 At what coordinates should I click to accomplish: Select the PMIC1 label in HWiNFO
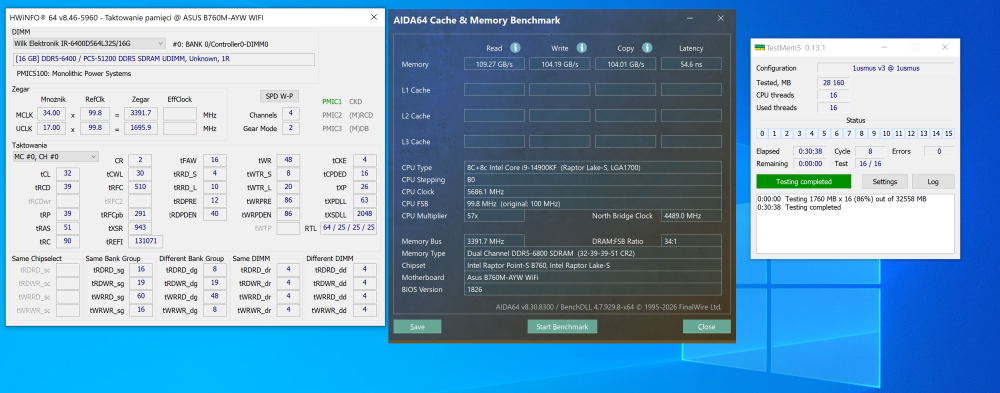click(332, 101)
